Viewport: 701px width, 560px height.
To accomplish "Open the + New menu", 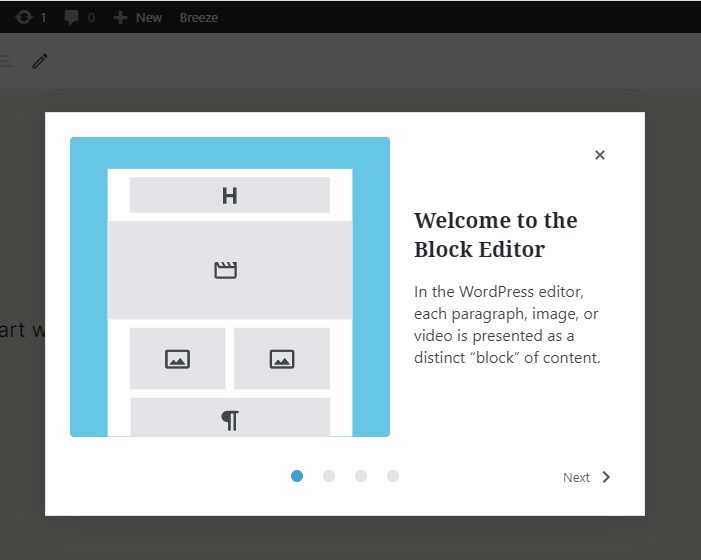I will coord(138,17).
